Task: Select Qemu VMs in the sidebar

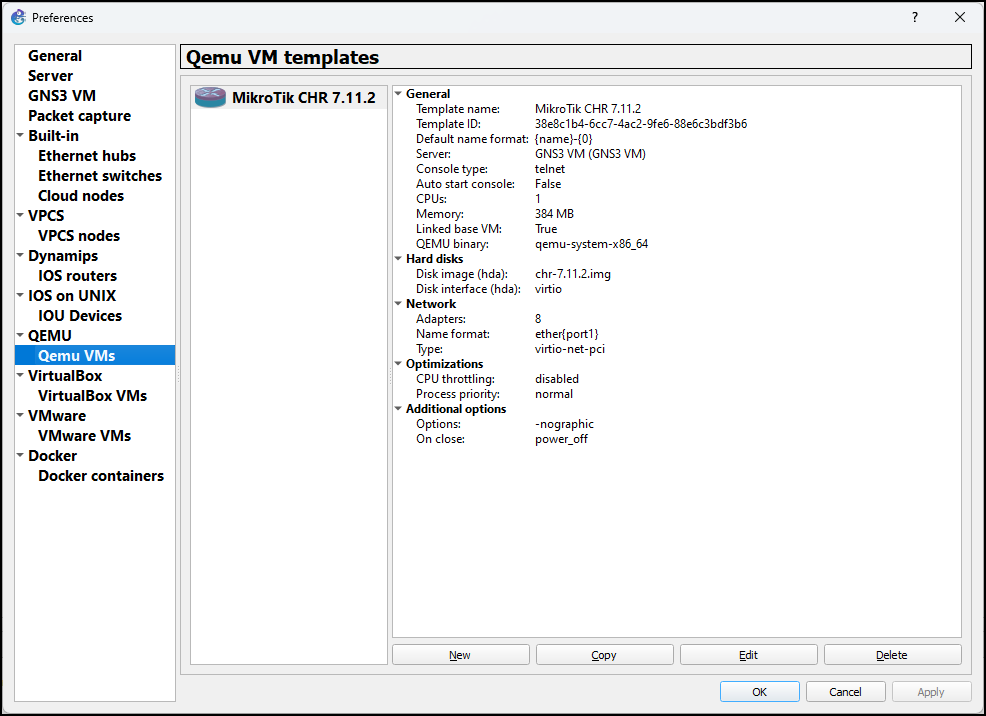Action: pyautogui.click(x=95, y=355)
